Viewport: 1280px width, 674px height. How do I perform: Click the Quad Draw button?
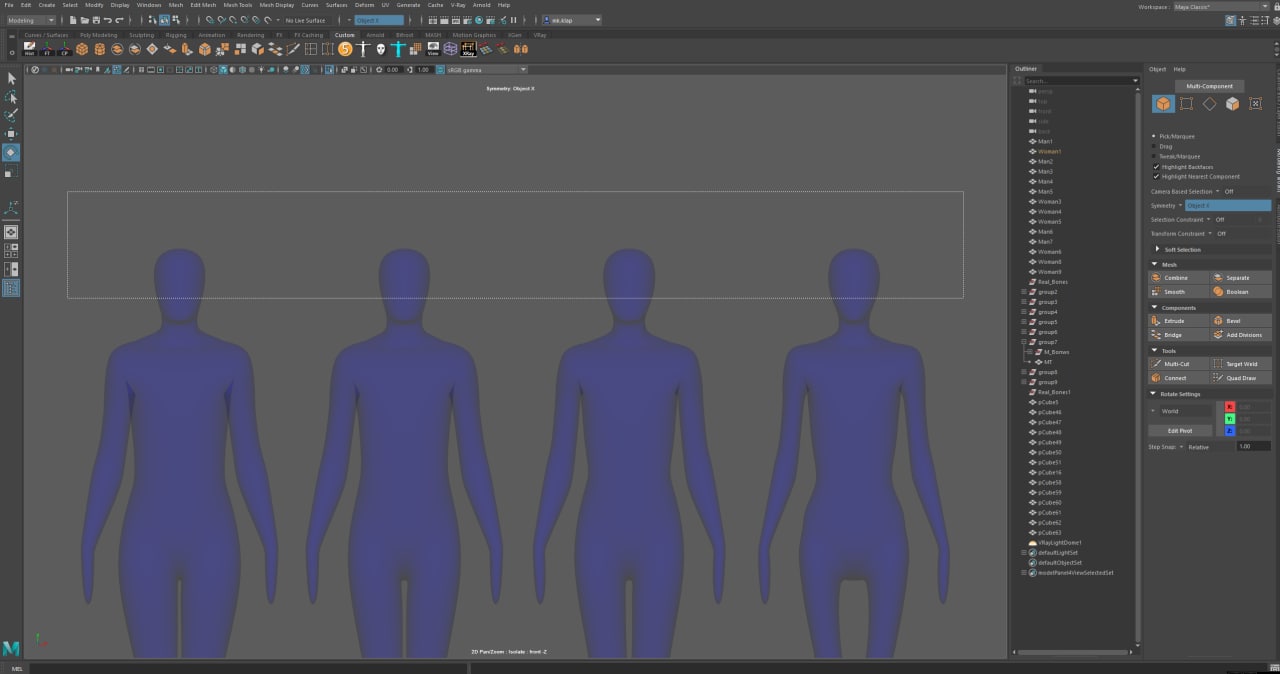1240,378
